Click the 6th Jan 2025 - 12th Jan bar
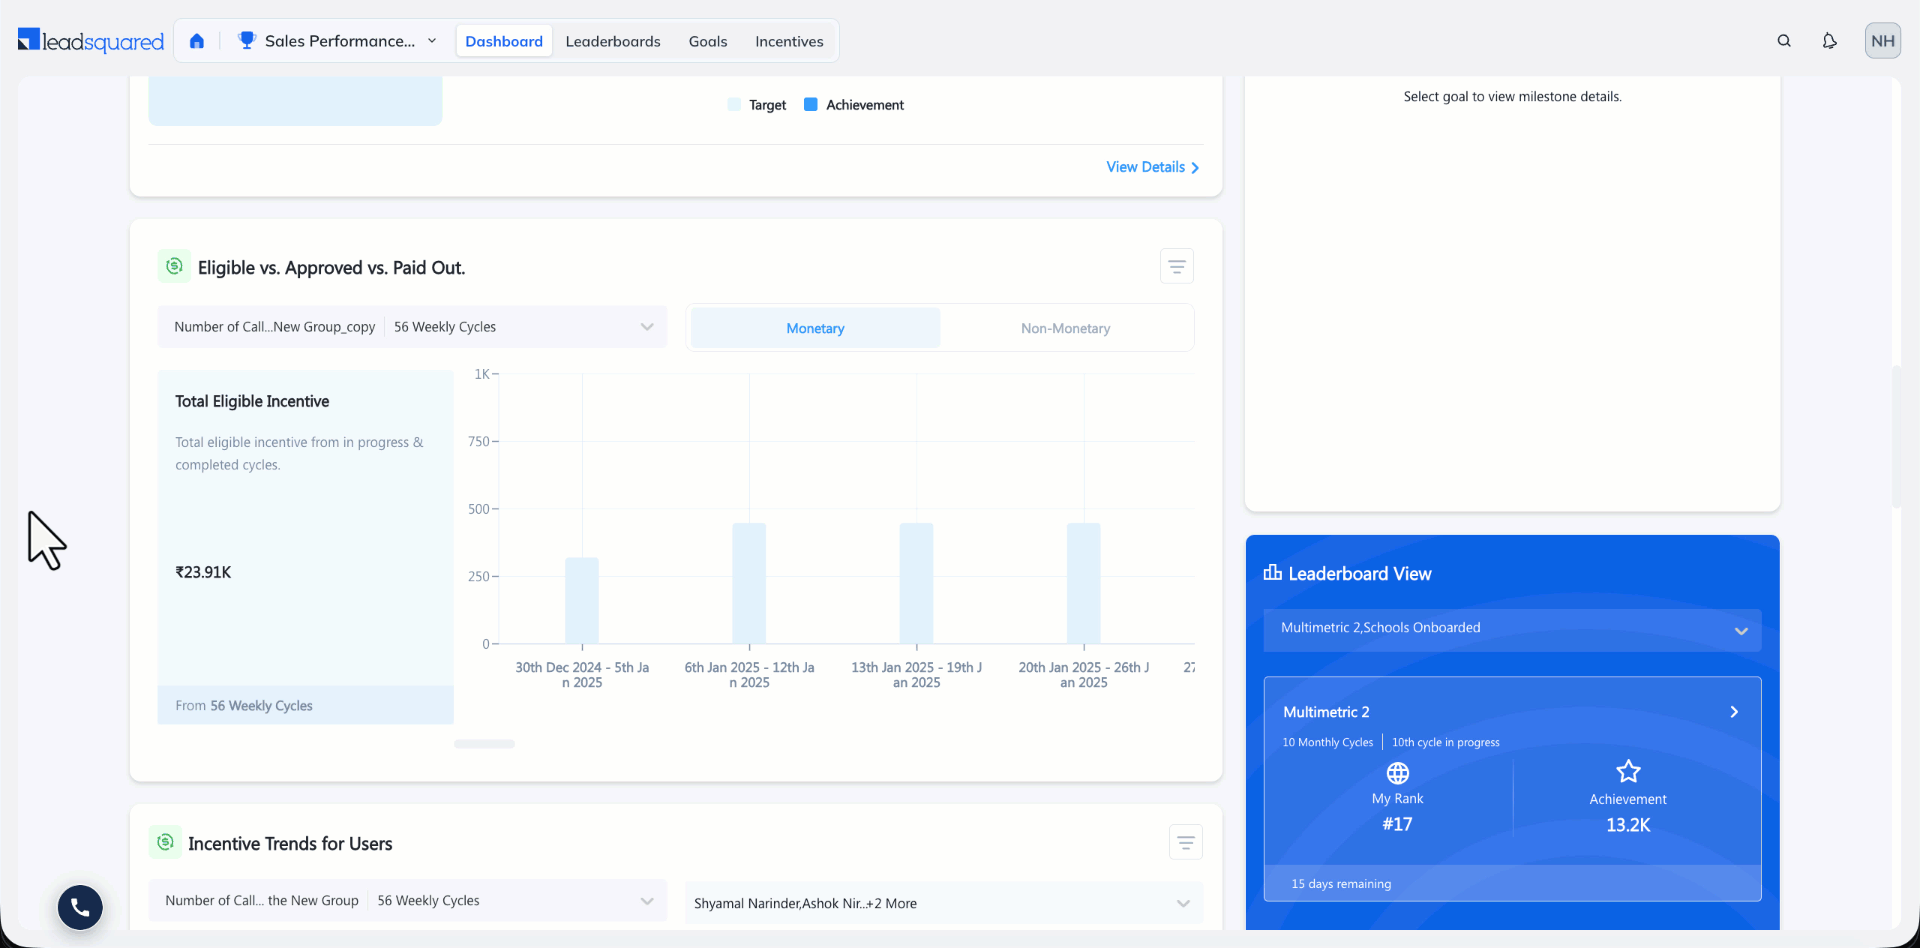This screenshot has height=948, width=1920. 749,583
